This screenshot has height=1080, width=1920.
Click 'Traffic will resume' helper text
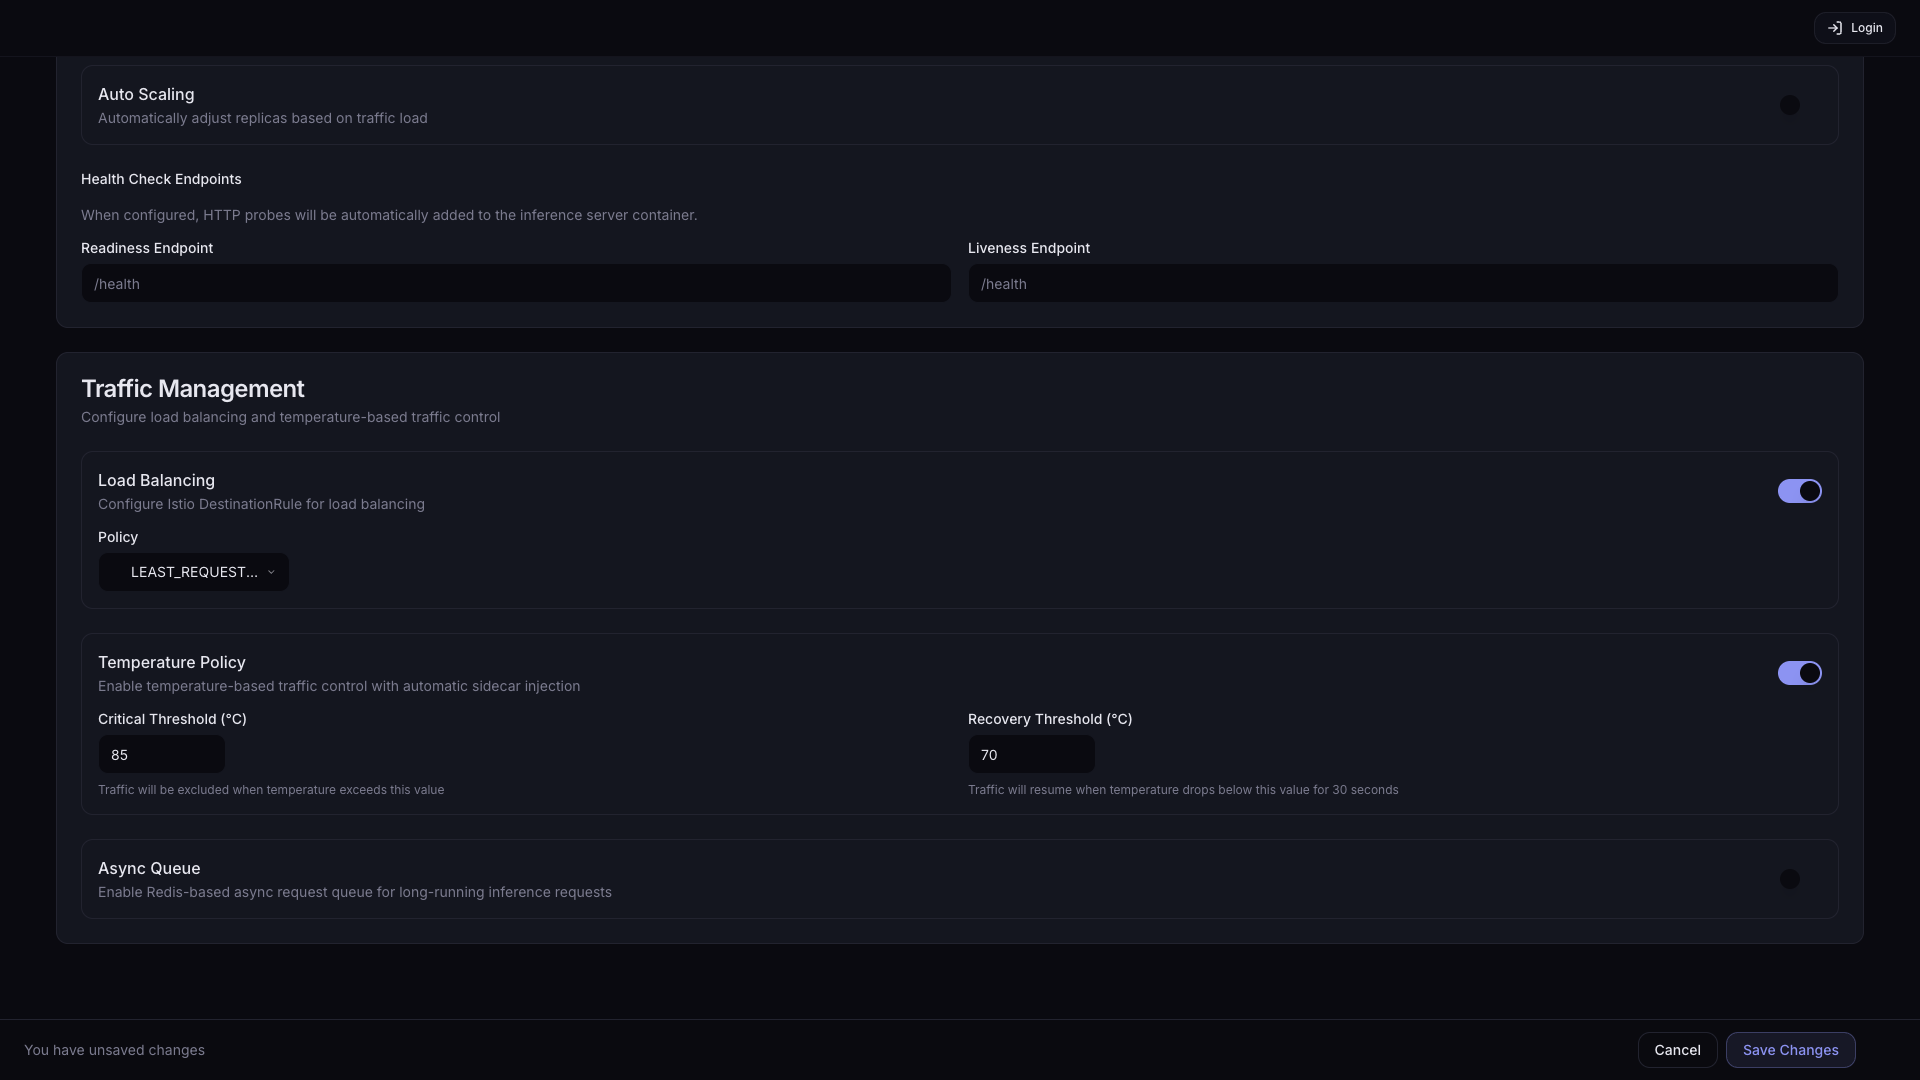coord(1183,790)
